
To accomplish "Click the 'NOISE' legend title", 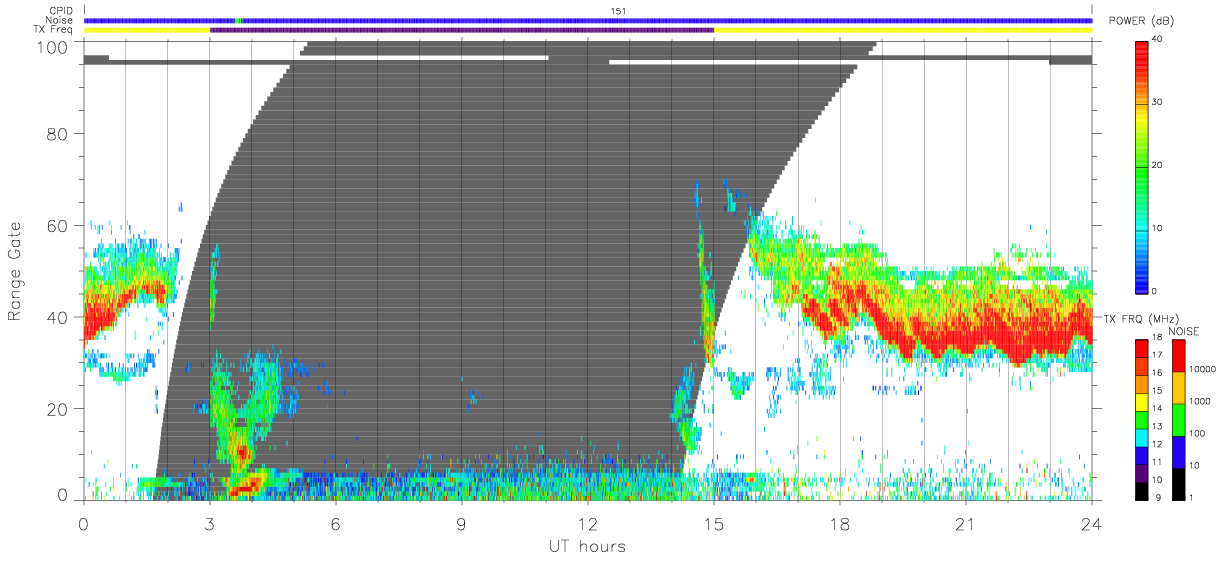I will [x=1186, y=331].
